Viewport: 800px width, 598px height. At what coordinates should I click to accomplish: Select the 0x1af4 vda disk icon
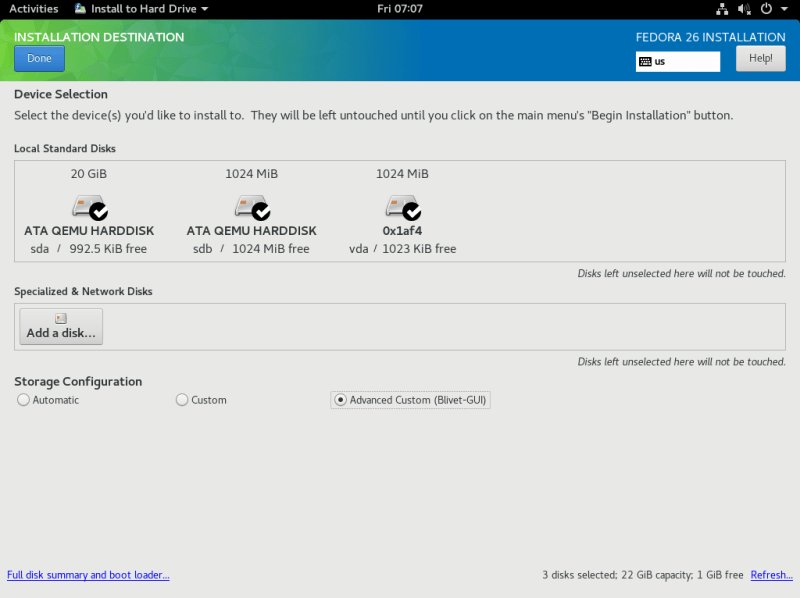402,208
